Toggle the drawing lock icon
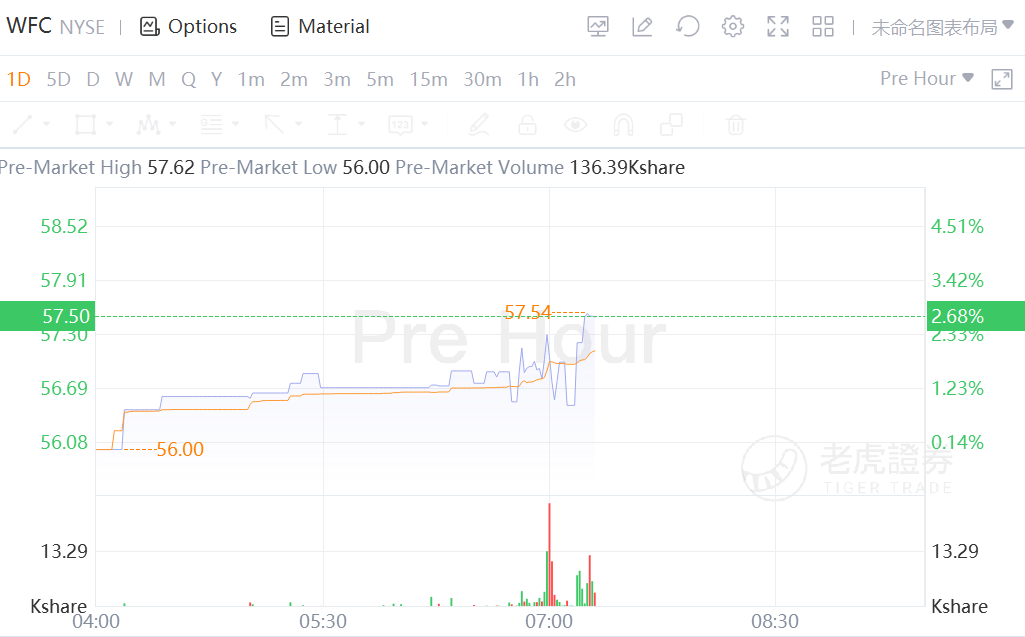This screenshot has height=637, width=1025. [527, 125]
